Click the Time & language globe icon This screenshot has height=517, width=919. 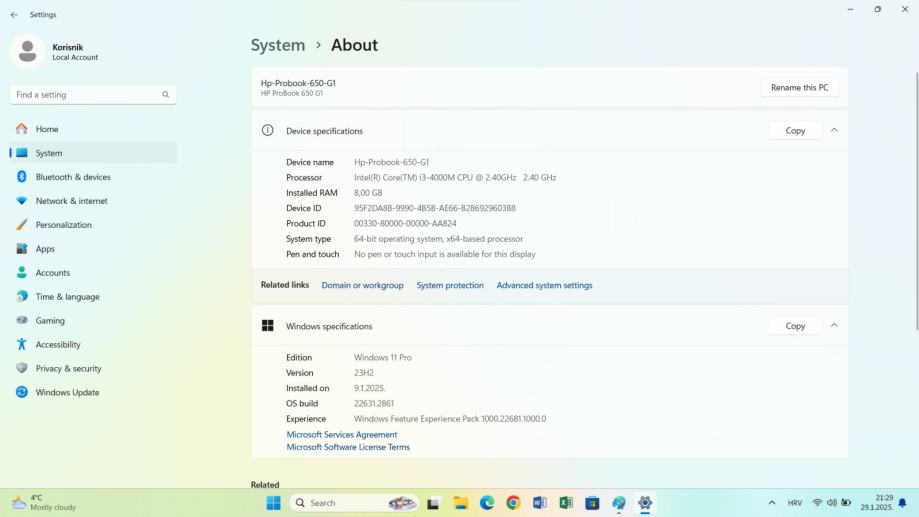[22, 297]
